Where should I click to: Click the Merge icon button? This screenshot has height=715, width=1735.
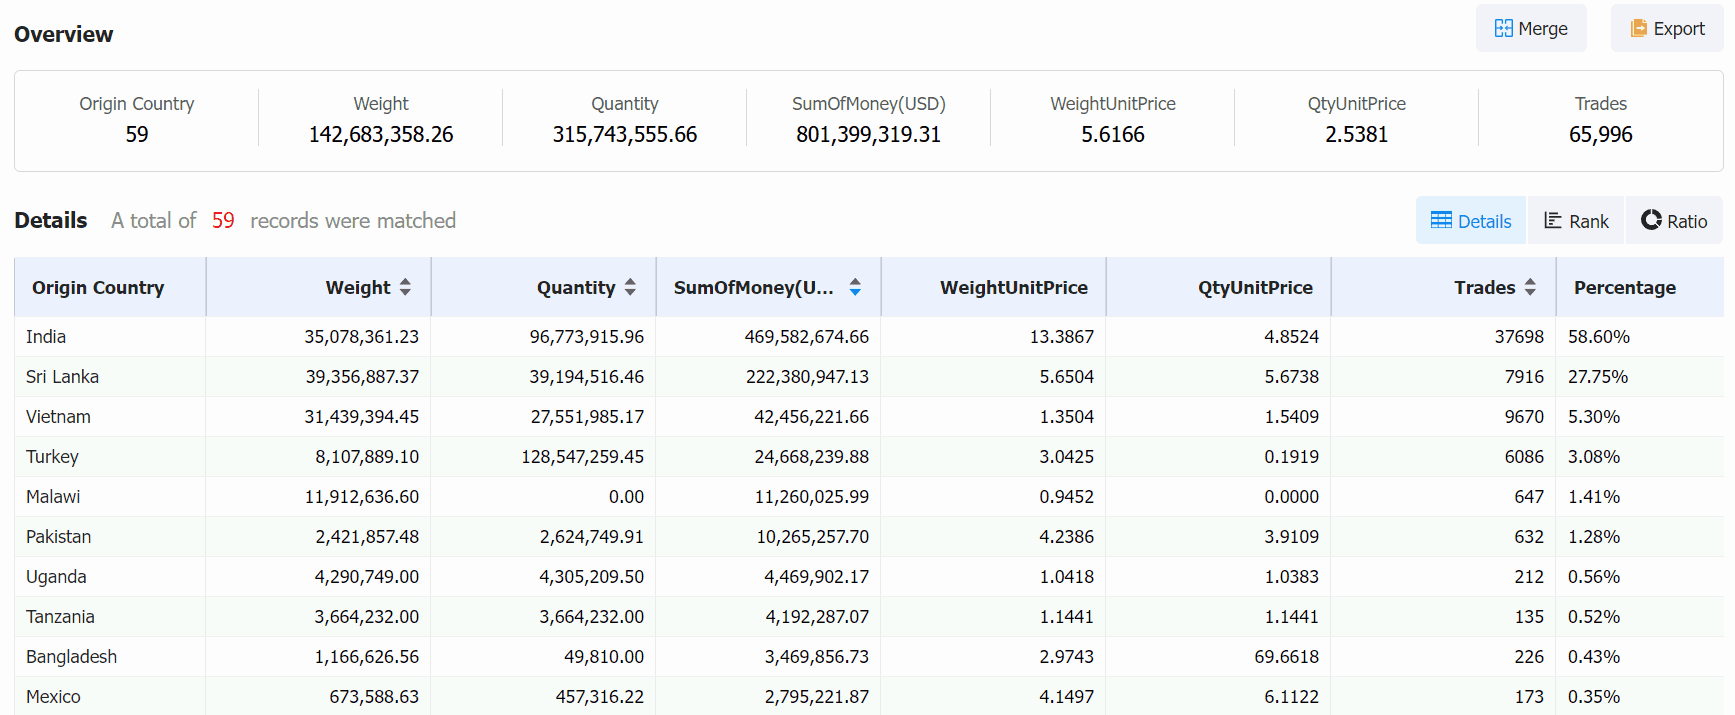[1503, 29]
